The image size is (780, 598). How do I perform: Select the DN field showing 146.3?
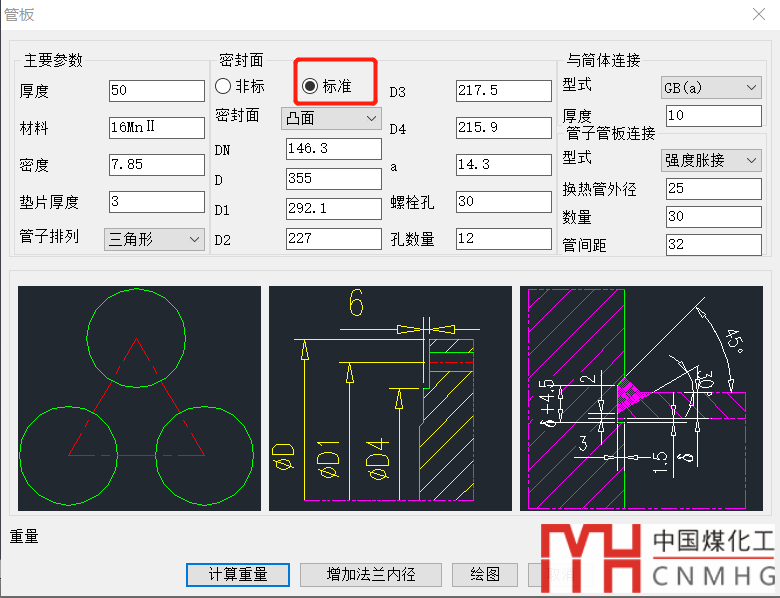tap(333, 149)
